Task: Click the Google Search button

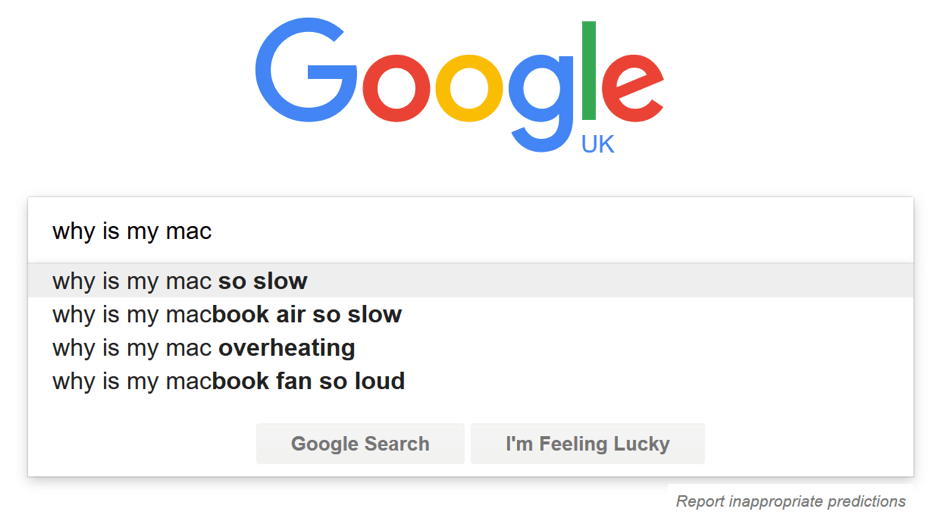Action: [x=360, y=443]
